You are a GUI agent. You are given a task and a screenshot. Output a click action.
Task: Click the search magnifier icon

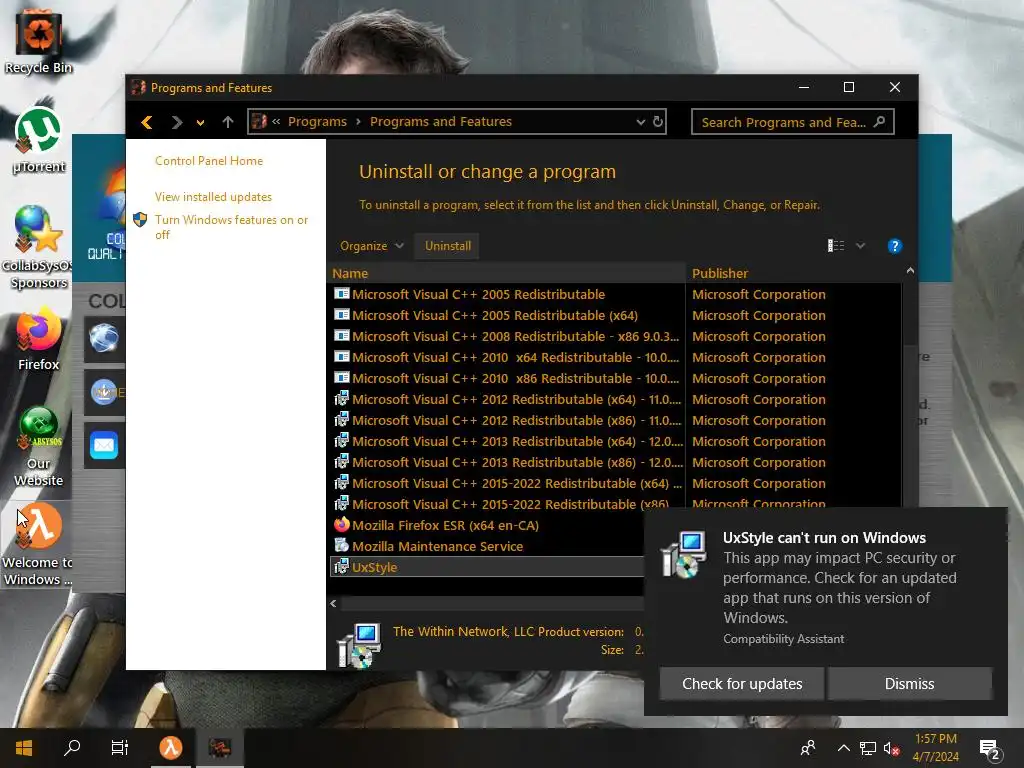[x=880, y=121]
